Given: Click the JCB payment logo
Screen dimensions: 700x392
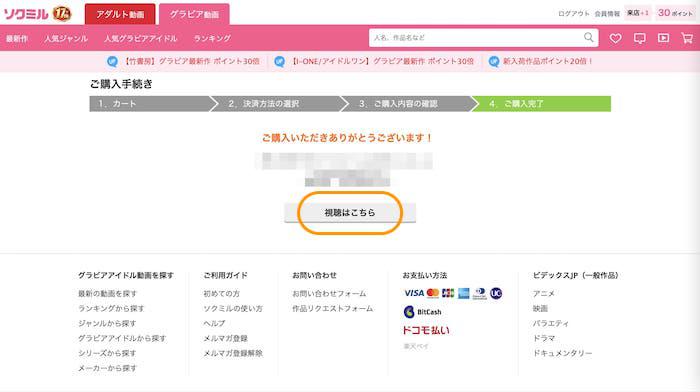Looking at the screenshot, I should pos(448,293).
